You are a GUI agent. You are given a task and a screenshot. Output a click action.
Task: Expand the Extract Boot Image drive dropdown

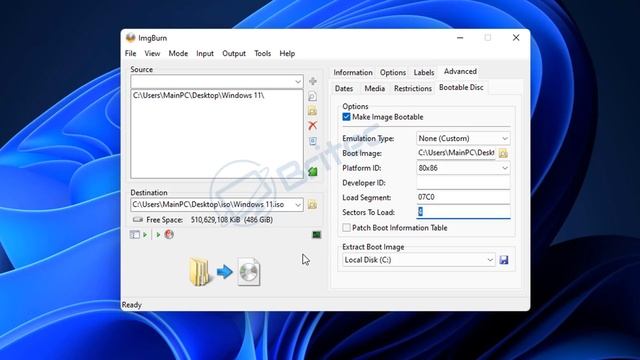(490, 260)
